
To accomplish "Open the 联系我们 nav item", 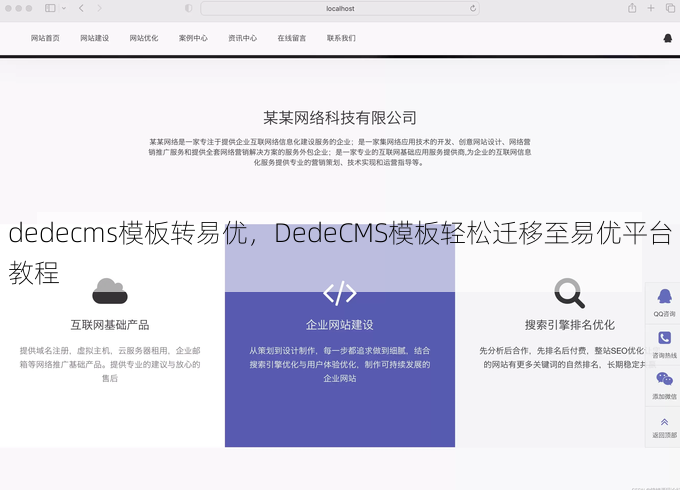I will coord(341,38).
